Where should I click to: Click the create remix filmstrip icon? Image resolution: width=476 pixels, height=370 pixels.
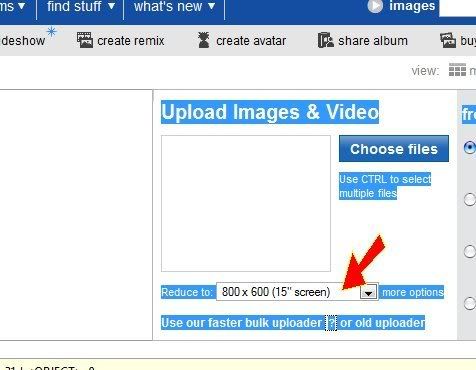click(85, 40)
